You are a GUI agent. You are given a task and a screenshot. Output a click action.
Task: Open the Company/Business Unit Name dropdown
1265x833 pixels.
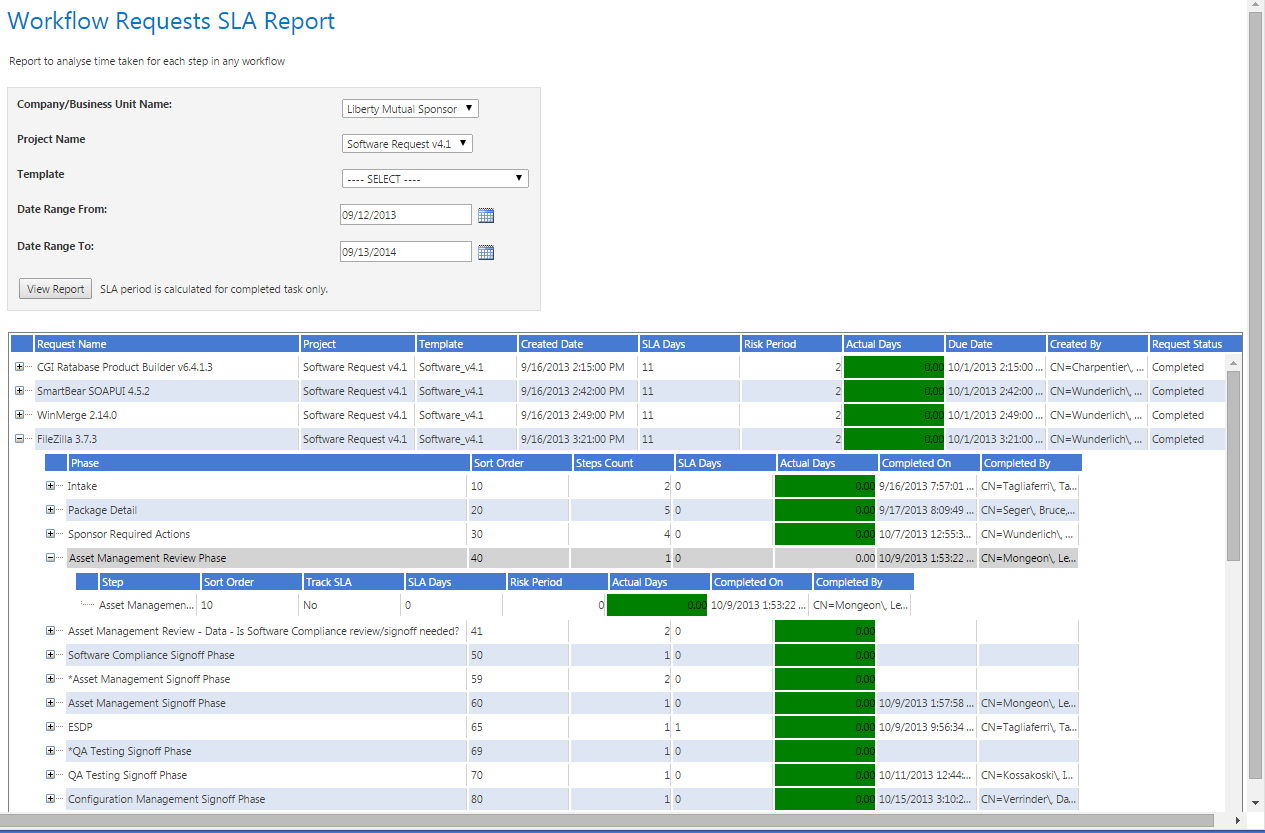[x=410, y=109]
